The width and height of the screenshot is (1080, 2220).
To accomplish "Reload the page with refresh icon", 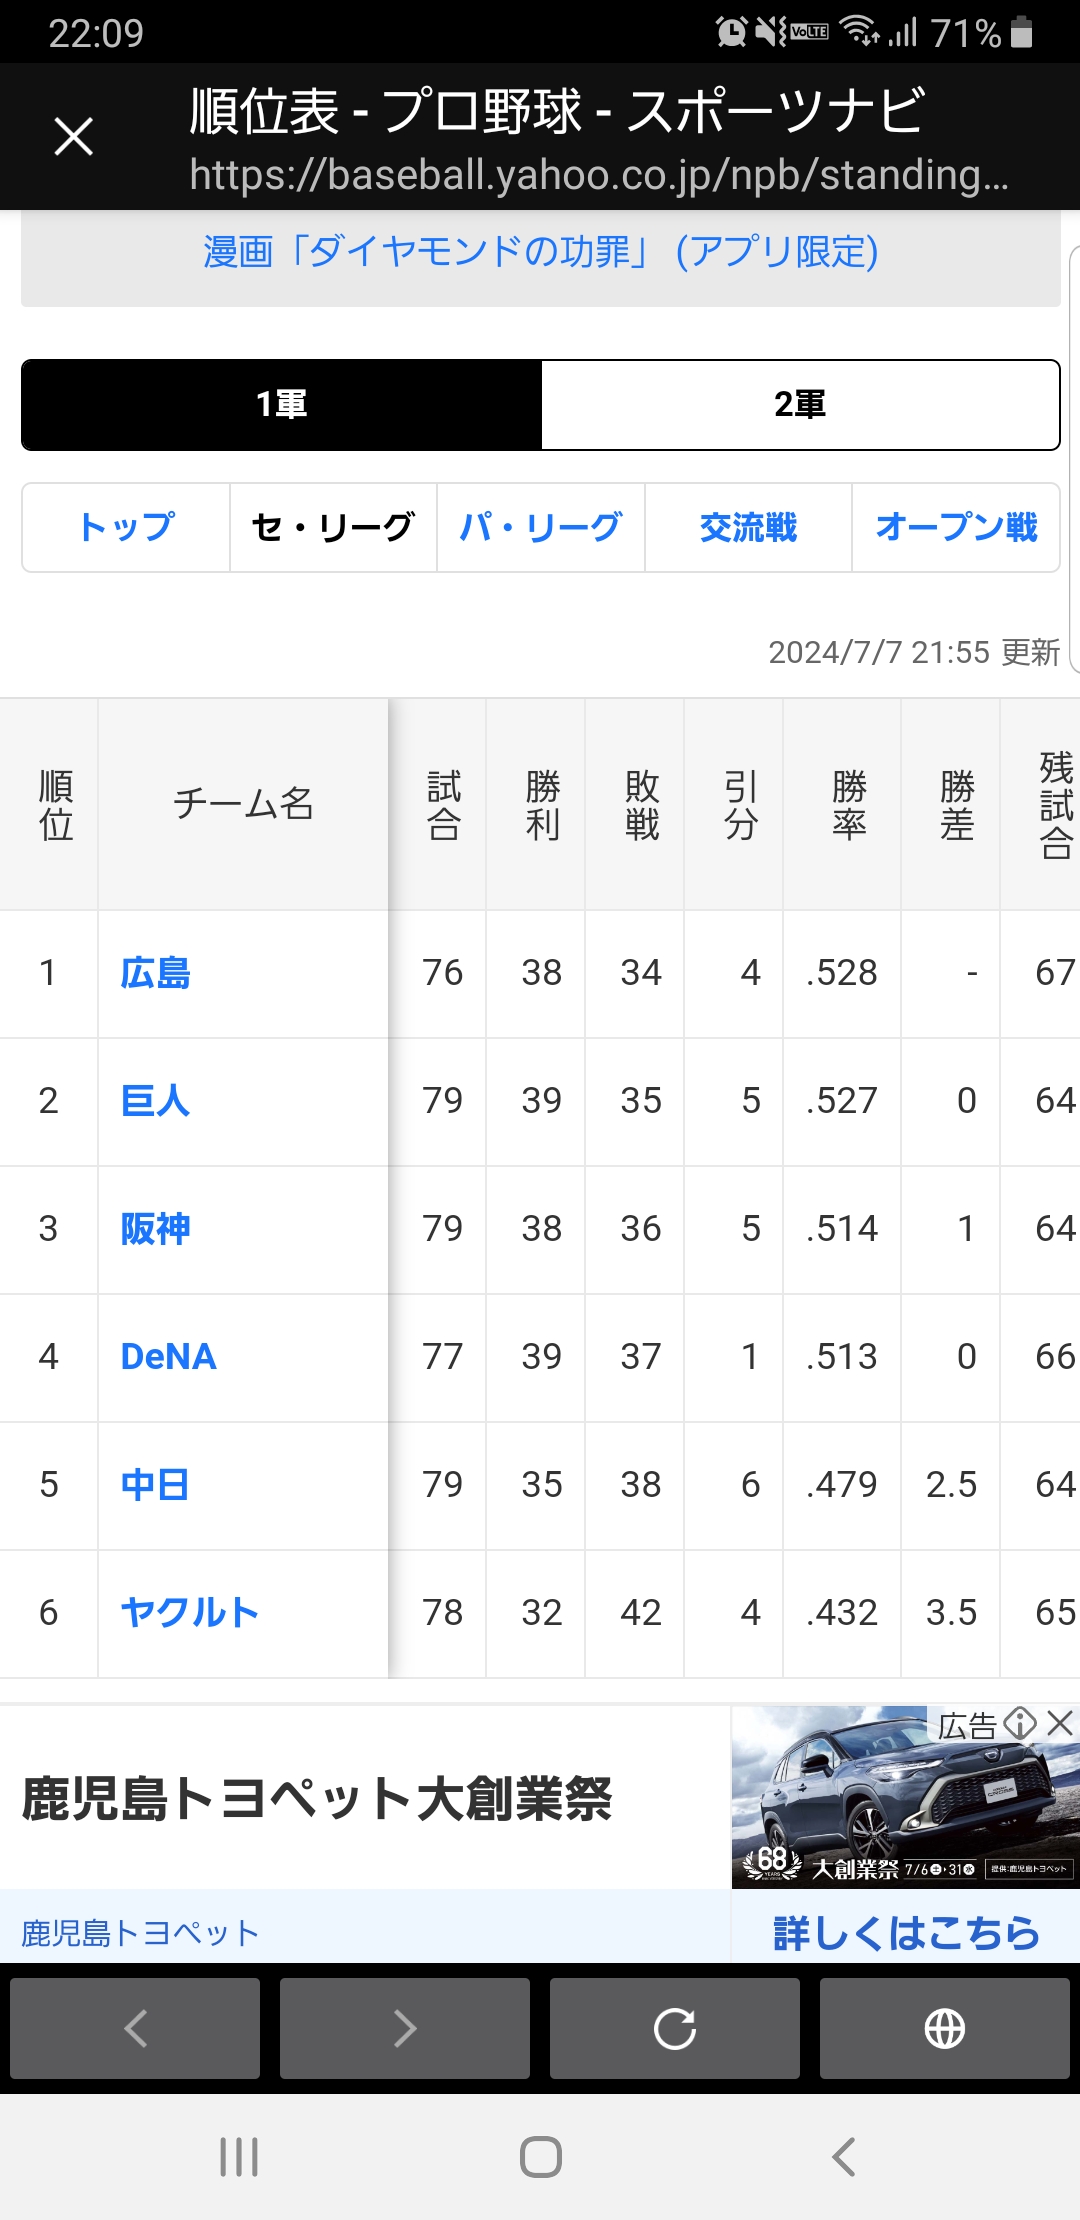I will pos(675,2028).
